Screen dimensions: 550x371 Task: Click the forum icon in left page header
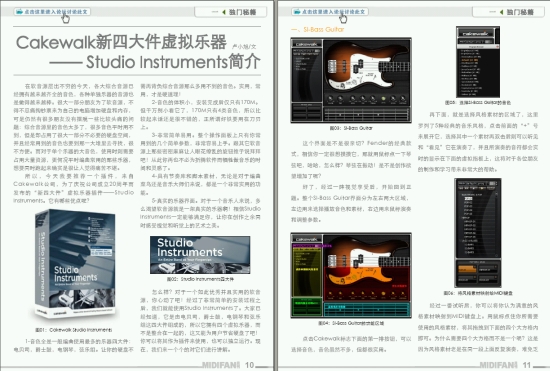coord(19,12)
